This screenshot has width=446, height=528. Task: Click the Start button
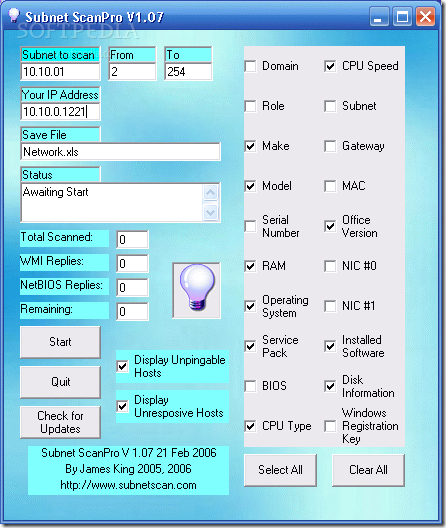tap(60, 342)
